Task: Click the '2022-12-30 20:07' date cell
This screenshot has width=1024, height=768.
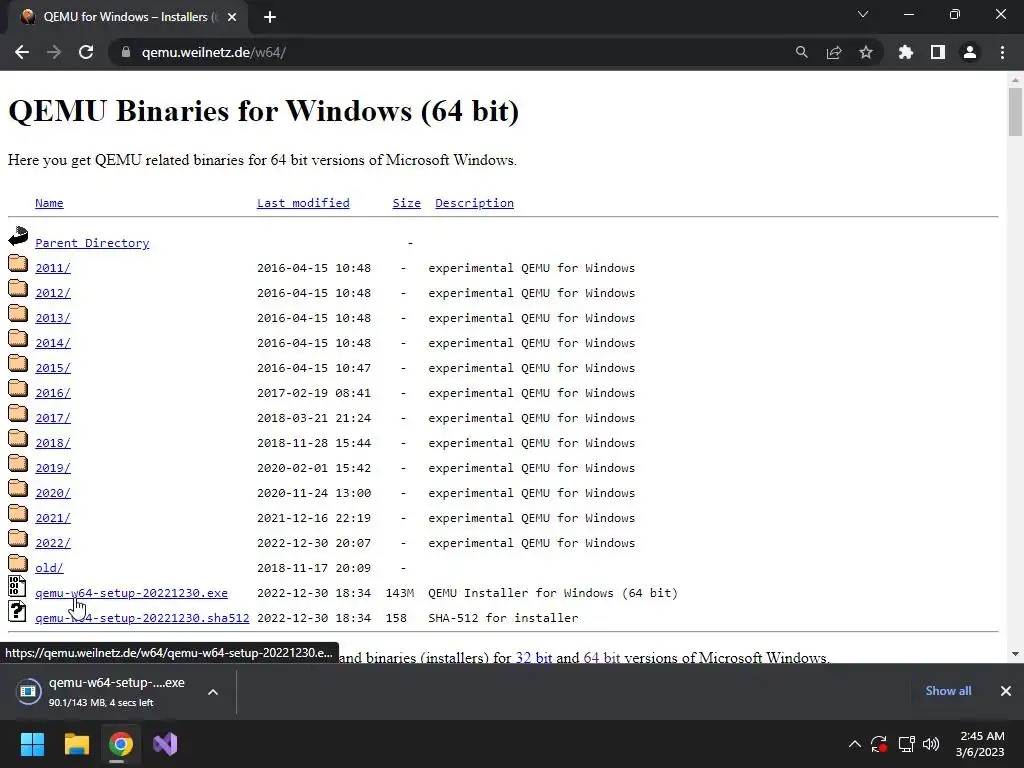Action: 314,543
